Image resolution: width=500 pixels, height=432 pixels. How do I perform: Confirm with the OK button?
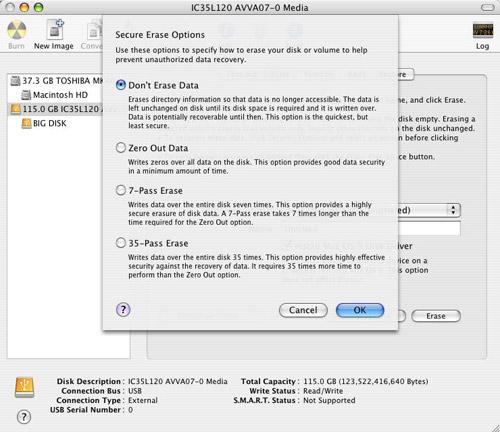(360, 310)
